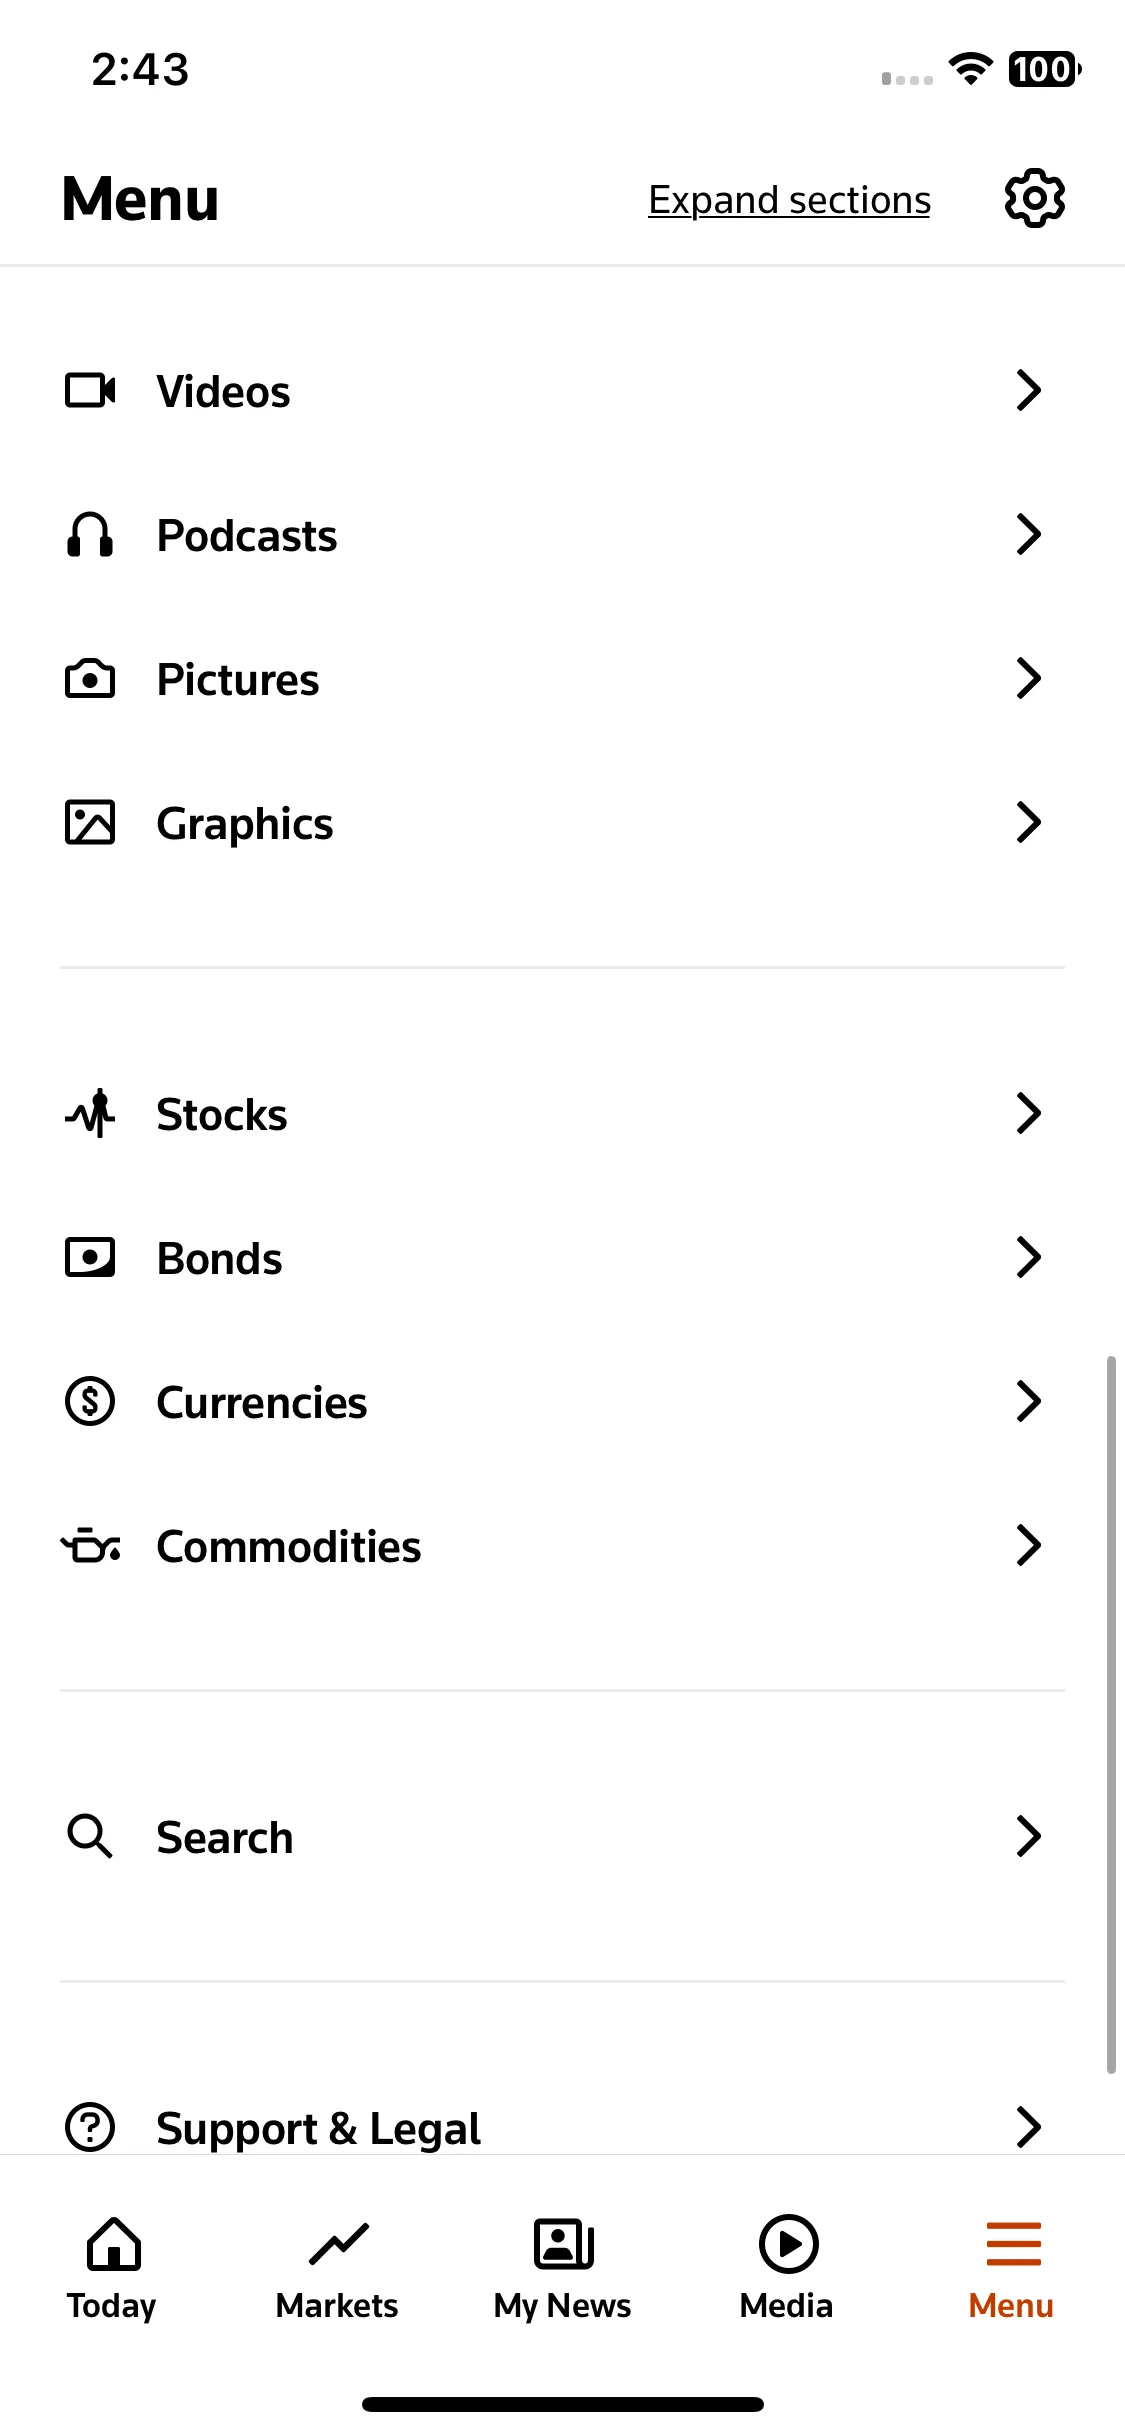Tap the Stocks pulse chart icon

(x=90, y=1114)
